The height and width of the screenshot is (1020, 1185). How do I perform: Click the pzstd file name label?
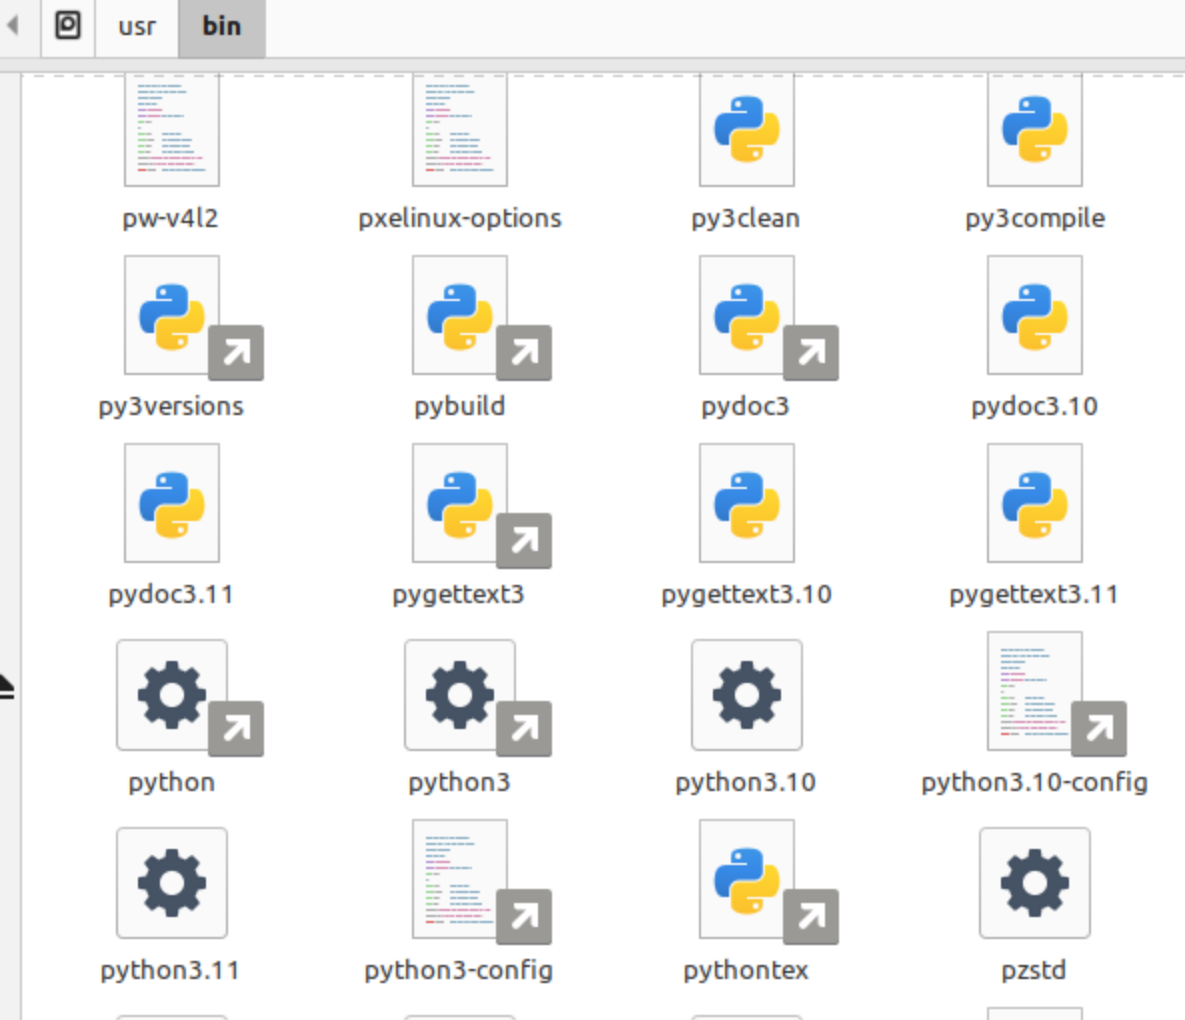click(x=1034, y=971)
